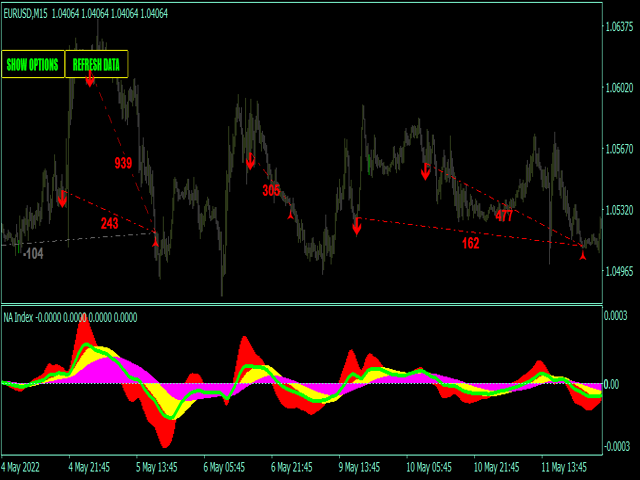This screenshot has width=640, height=480.
Task: Select the 477 pips label
Action: tap(504, 216)
